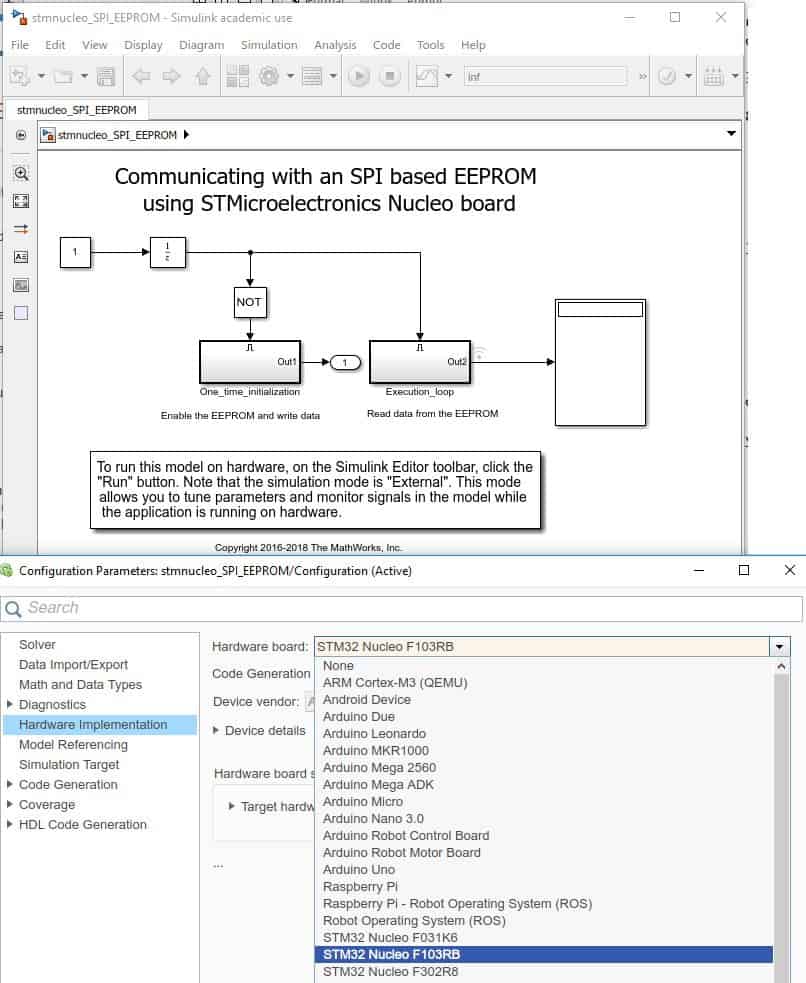This screenshot has height=983, width=806.
Task: Click the Forward navigation arrow in toolbar
Action: (x=171, y=76)
